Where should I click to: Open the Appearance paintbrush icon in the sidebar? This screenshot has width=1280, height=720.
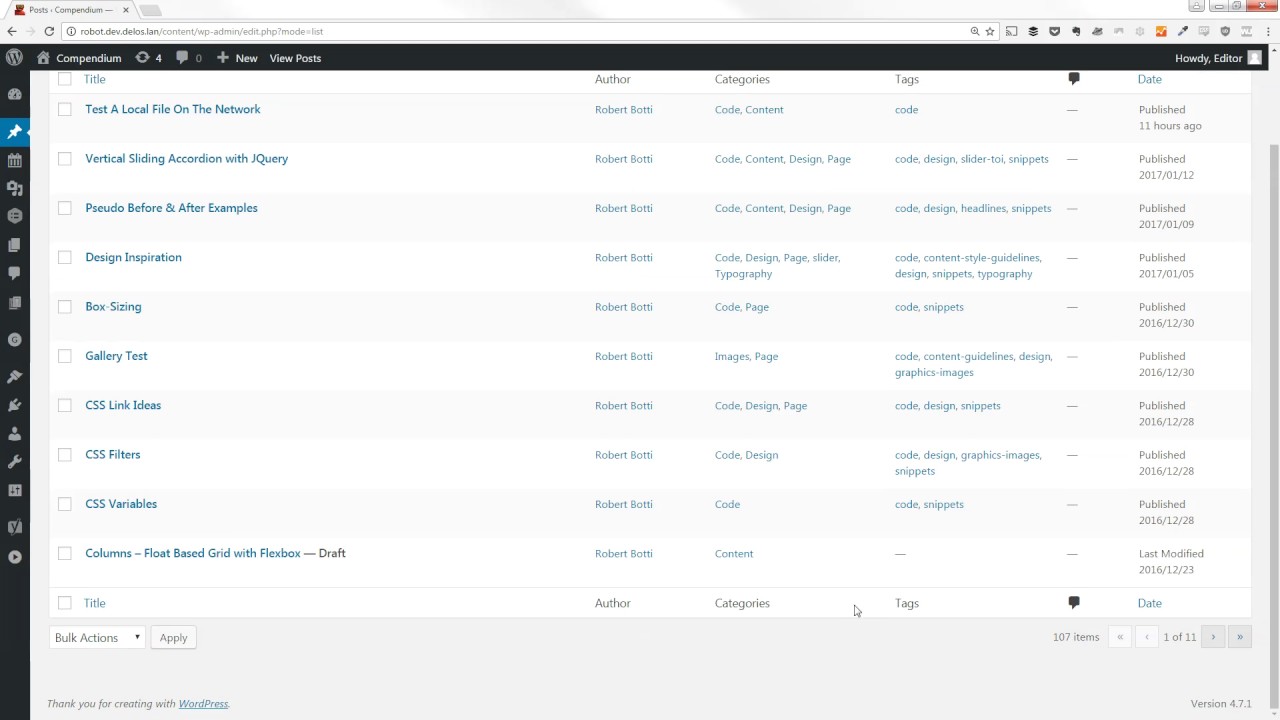tap(14, 377)
